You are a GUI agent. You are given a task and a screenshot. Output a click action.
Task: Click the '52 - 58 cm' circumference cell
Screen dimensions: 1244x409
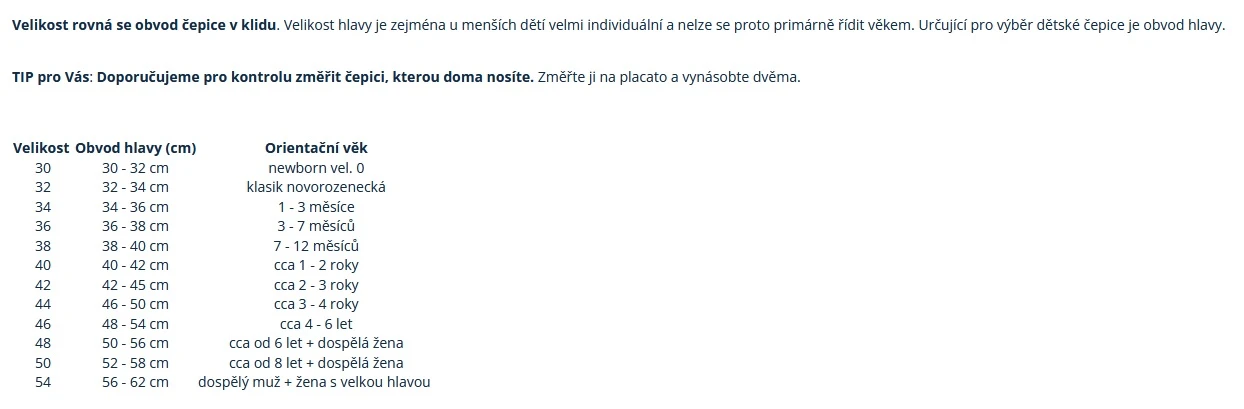pos(135,363)
